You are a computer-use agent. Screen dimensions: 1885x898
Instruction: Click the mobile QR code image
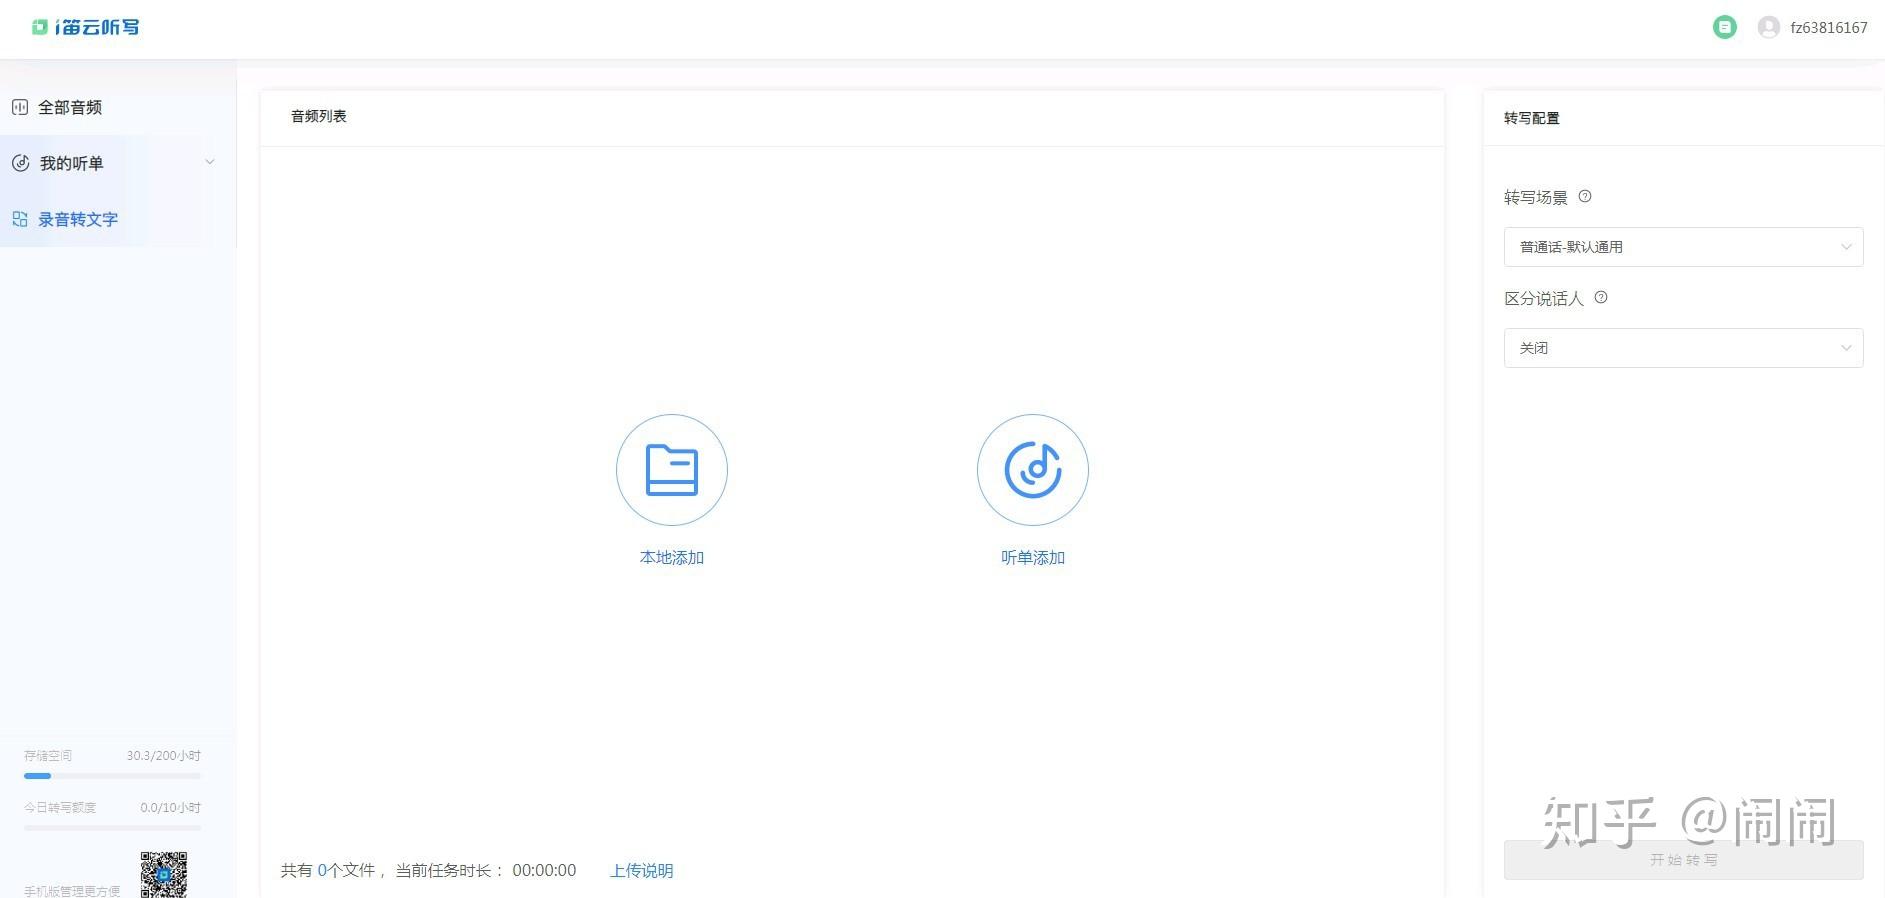click(x=163, y=875)
